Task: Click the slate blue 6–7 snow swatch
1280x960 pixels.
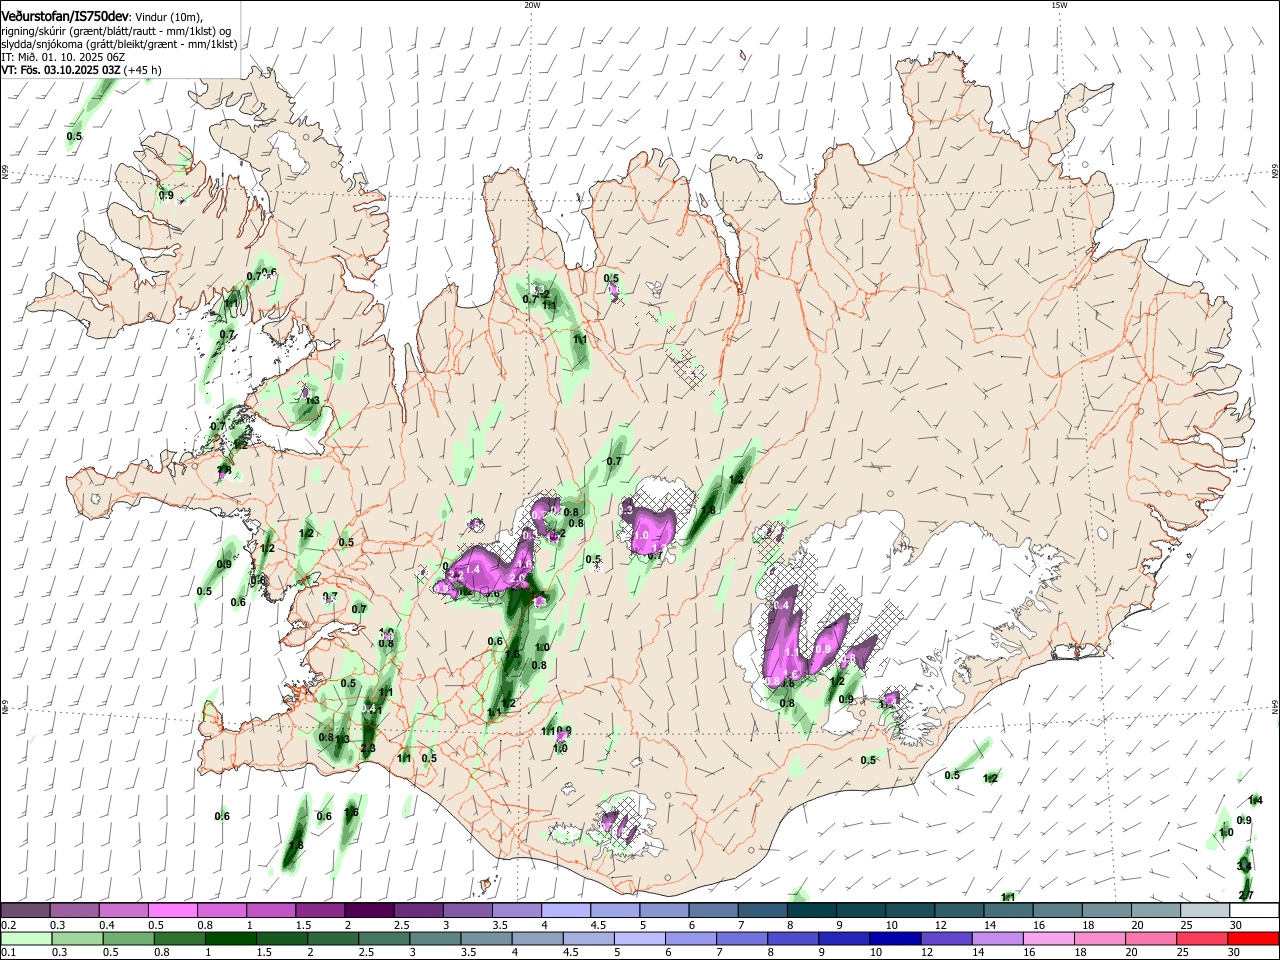Action: 712,910
